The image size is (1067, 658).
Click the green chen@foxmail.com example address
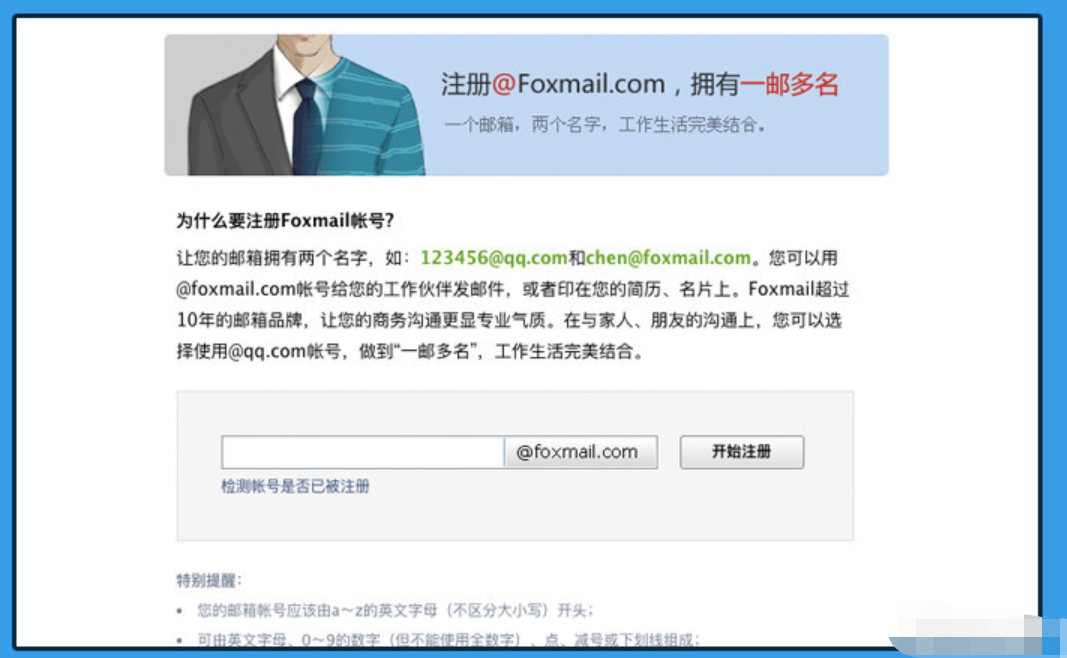pyautogui.click(x=668, y=258)
